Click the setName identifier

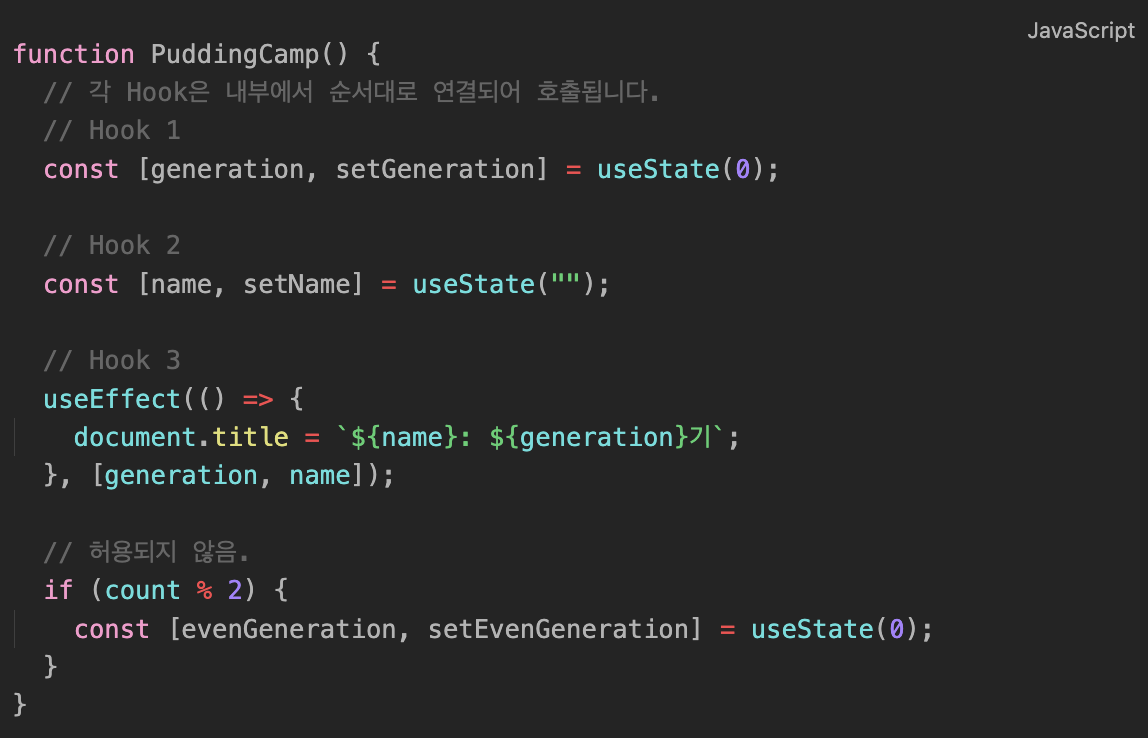tap(296, 284)
